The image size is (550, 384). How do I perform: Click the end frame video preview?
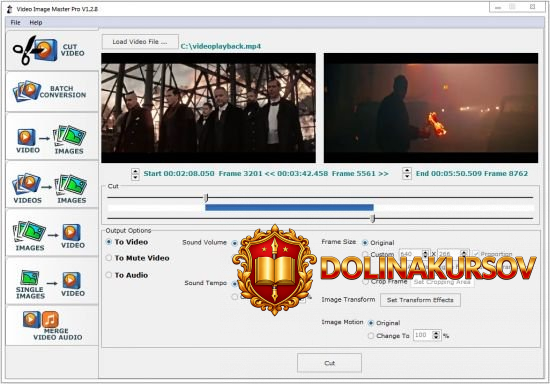pyautogui.click(x=431, y=108)
